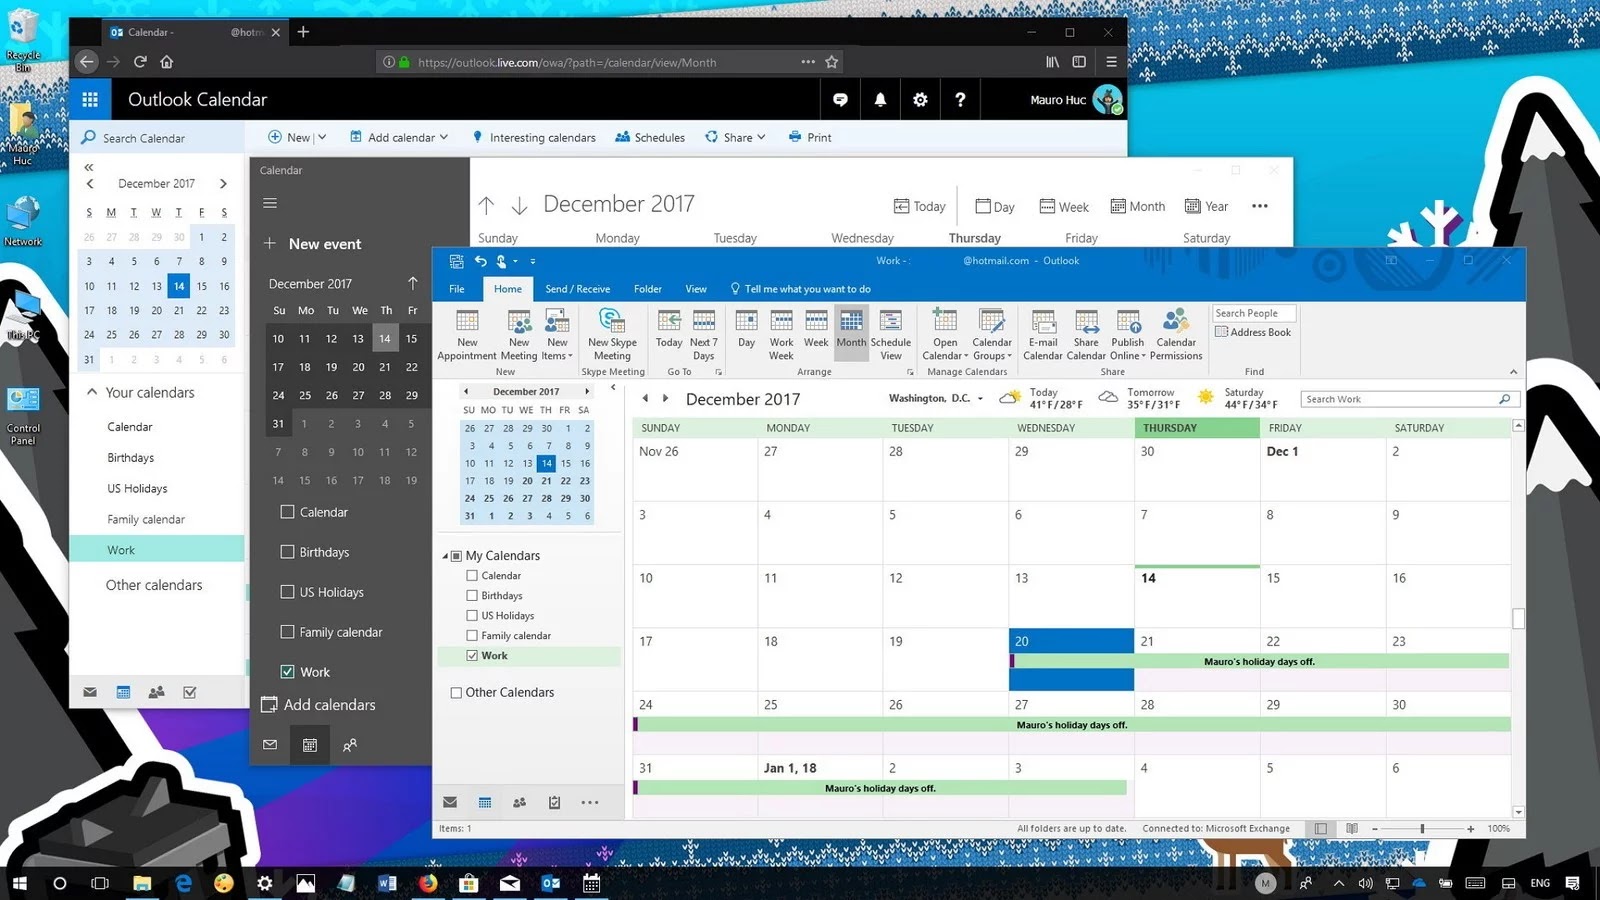Open Schedules in Outlook web toolbar
Image resolution: width=1600 pixels, height=900 pixels.
tap(650, 138)
